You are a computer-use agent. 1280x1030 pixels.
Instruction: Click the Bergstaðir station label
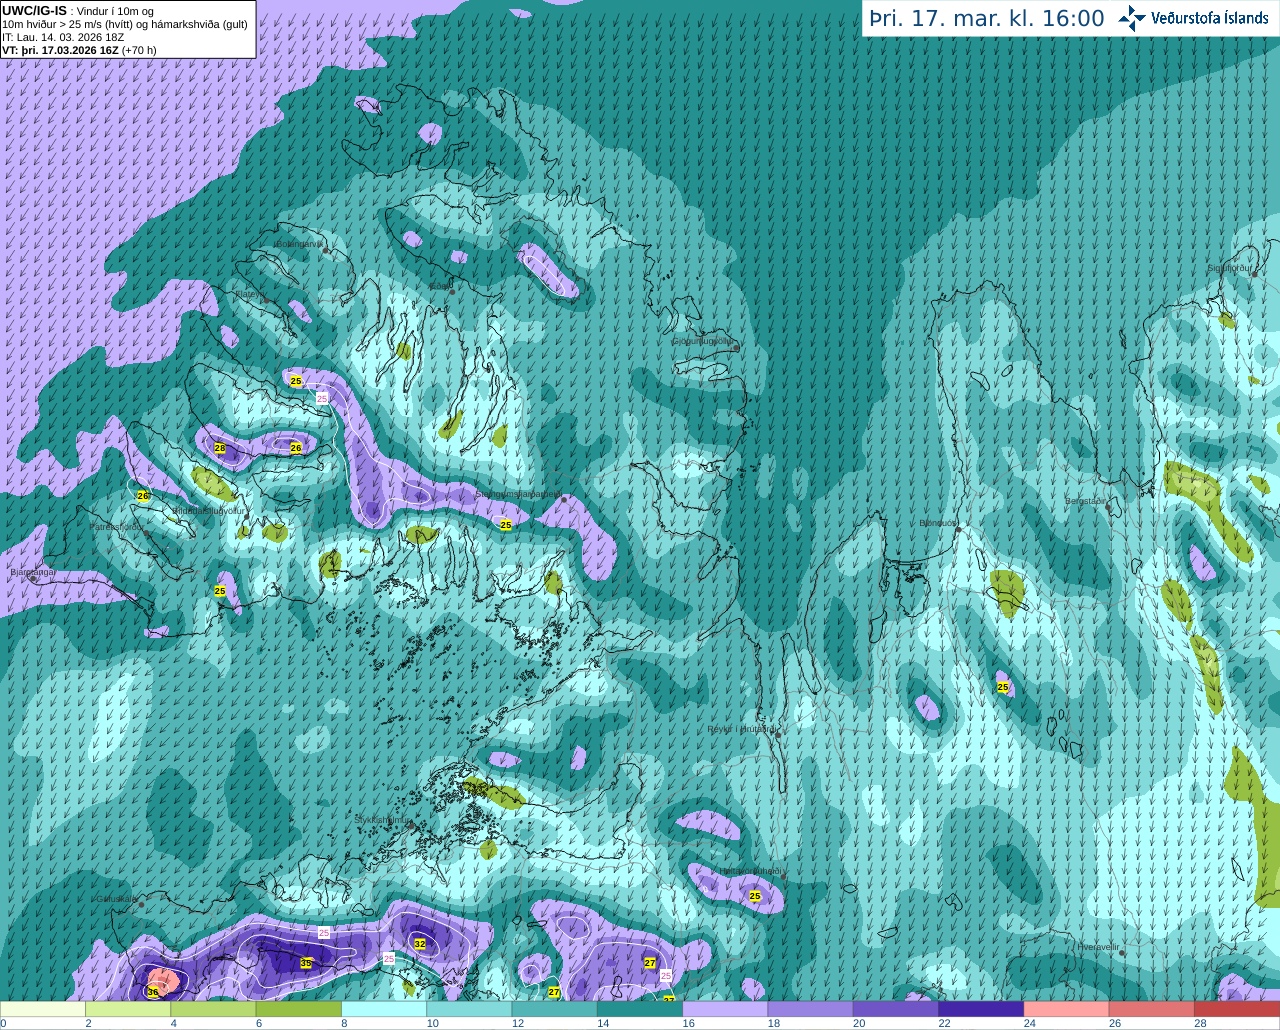[x=1086, y=500]
